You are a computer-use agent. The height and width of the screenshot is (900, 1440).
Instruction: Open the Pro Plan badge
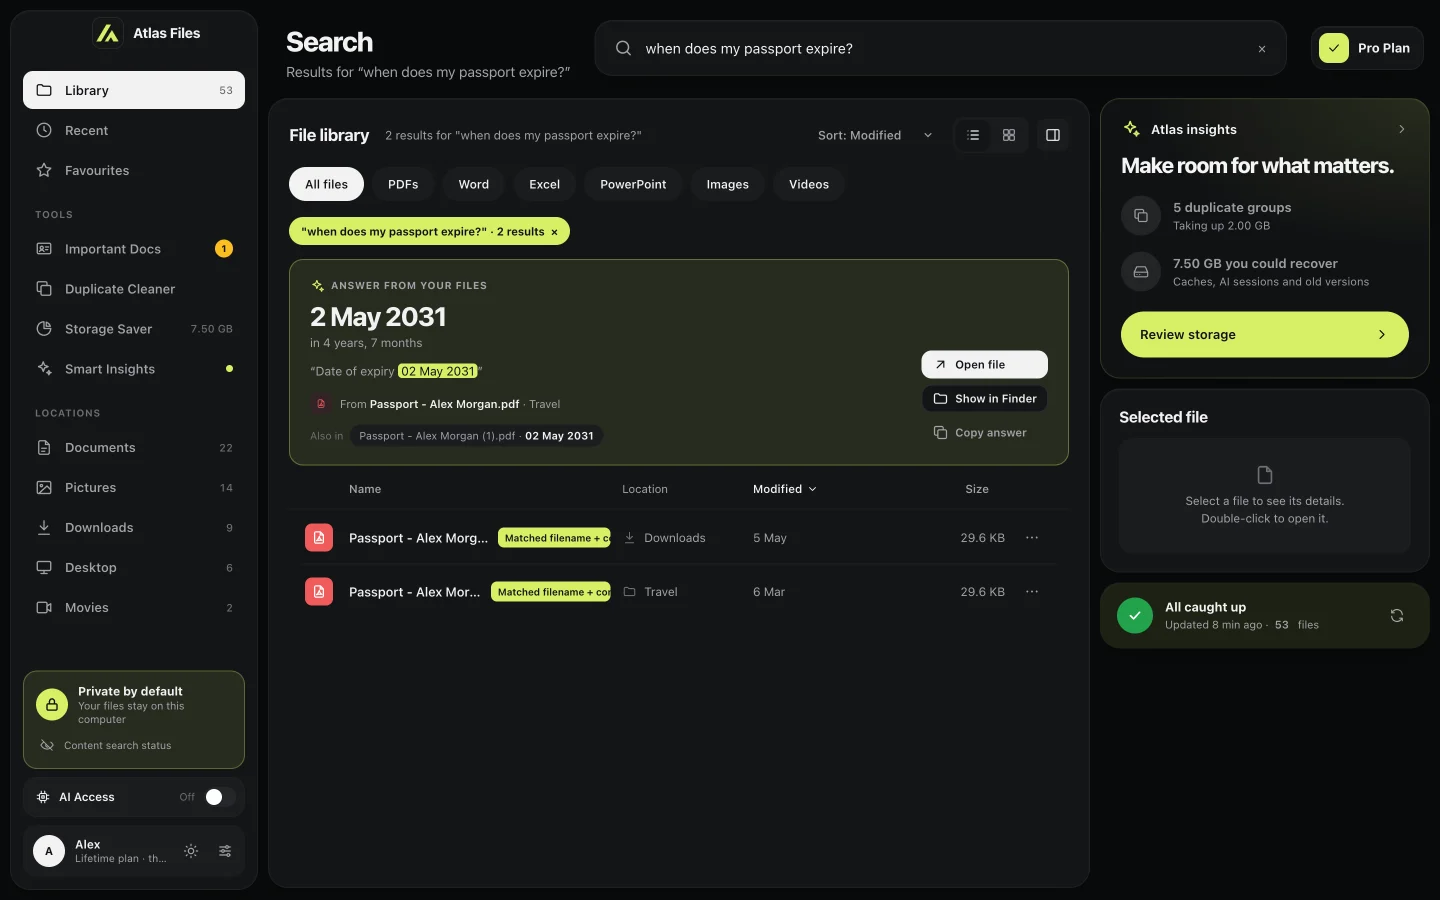click(x=1367, y=48)
